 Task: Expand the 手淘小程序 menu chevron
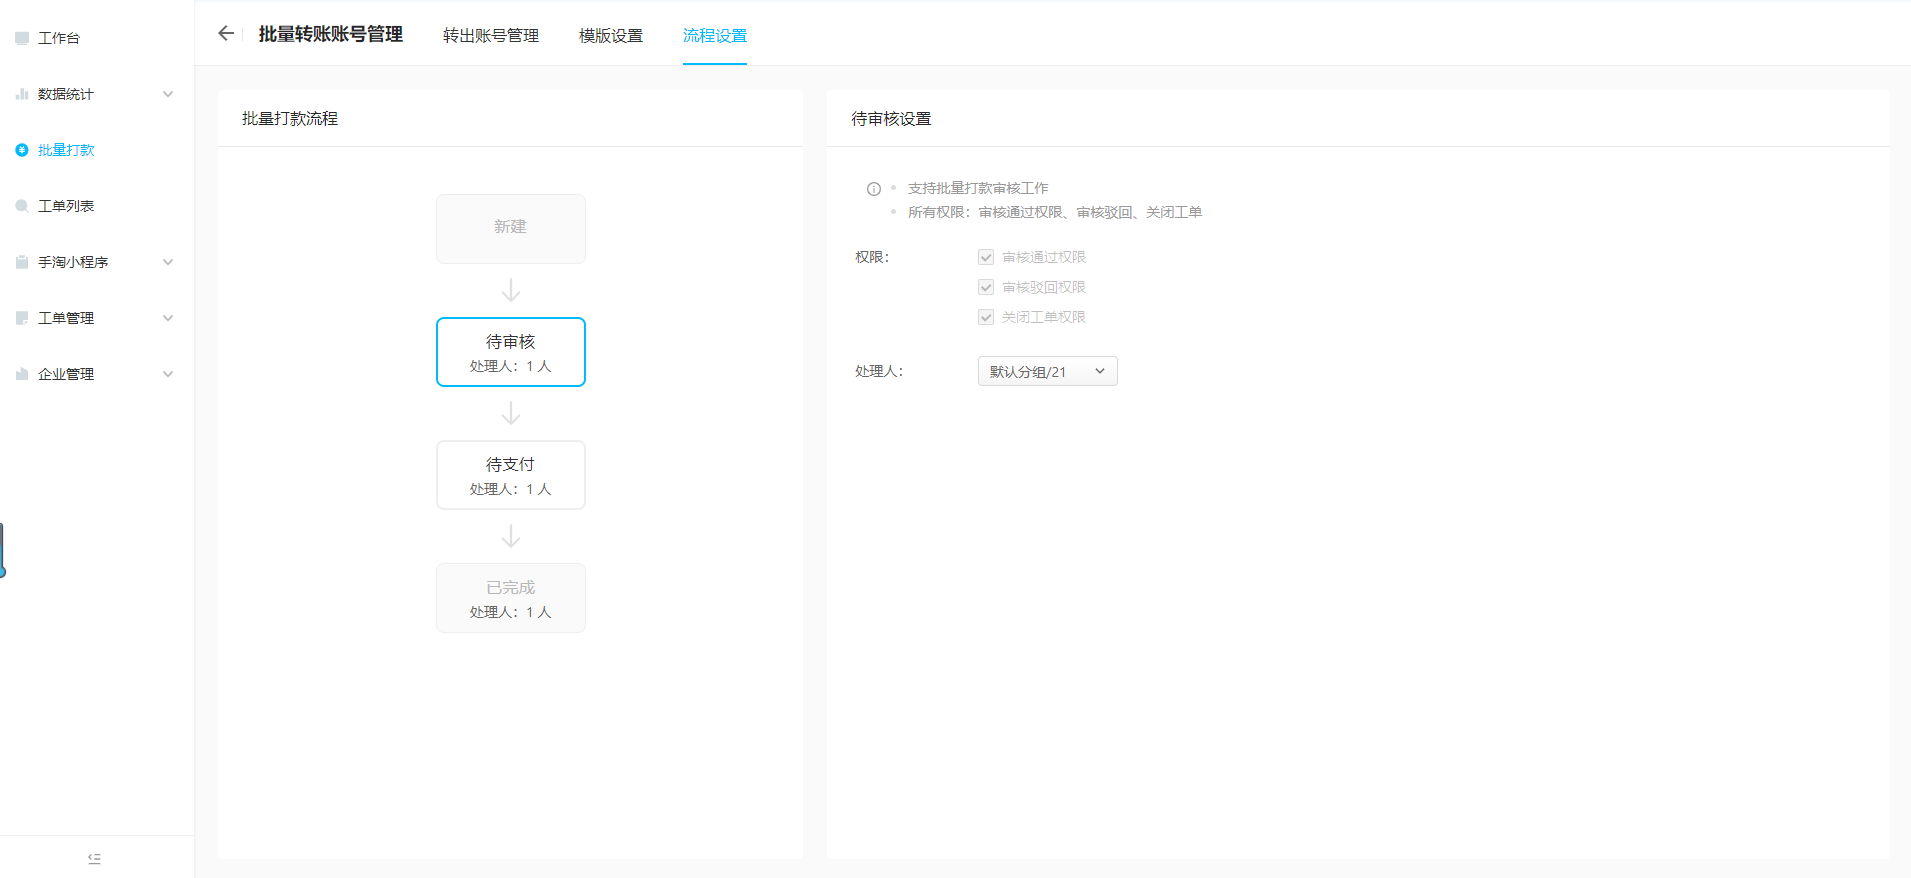(x=168, y=262)
